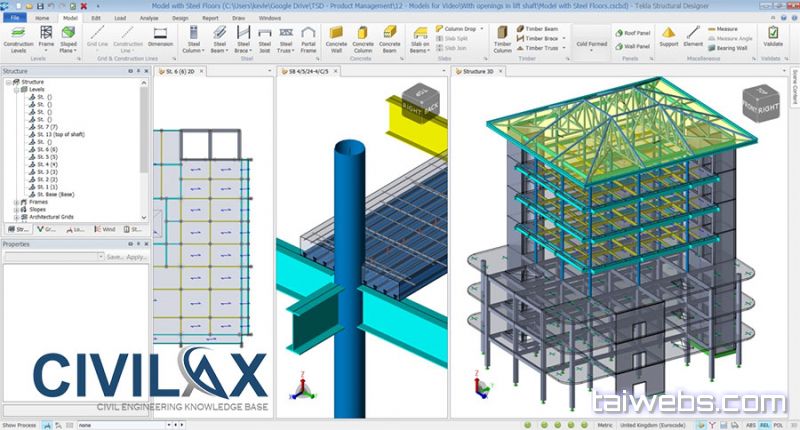Select St. 6 (6) level in tree
Screen dimensions: 800x430
click(46, 149)
